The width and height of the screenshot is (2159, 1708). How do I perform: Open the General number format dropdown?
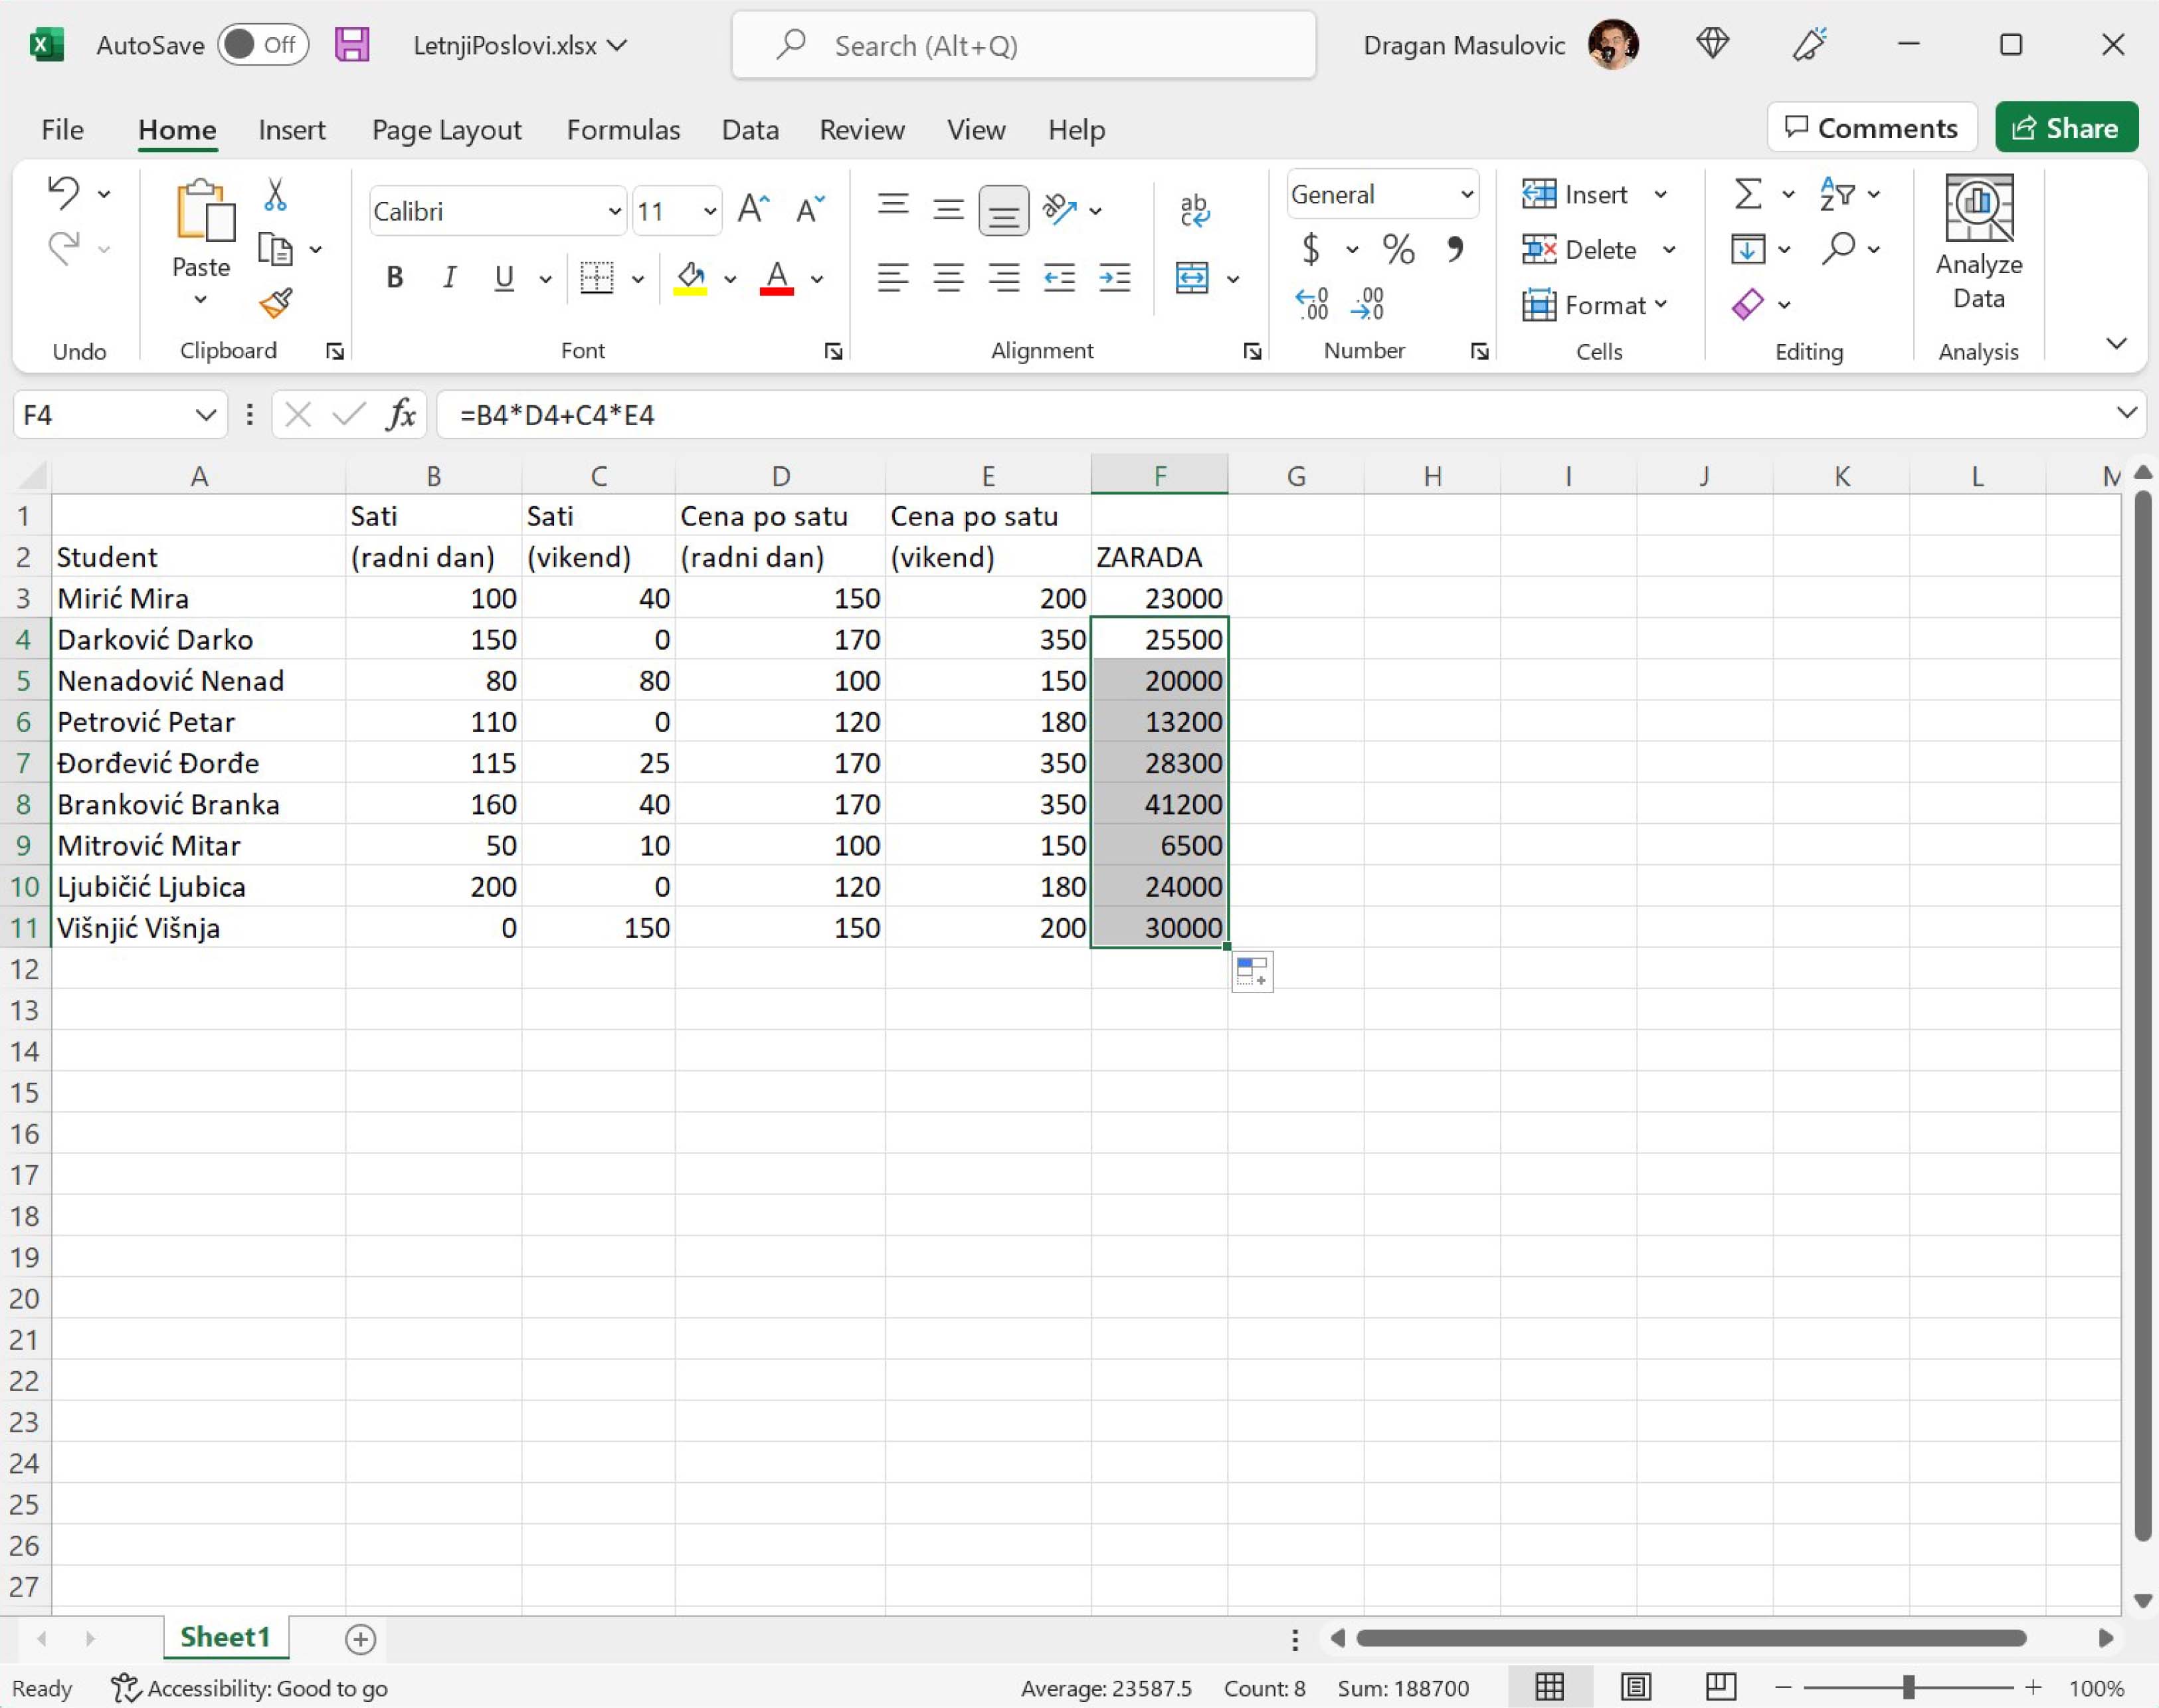(1466, 194)
